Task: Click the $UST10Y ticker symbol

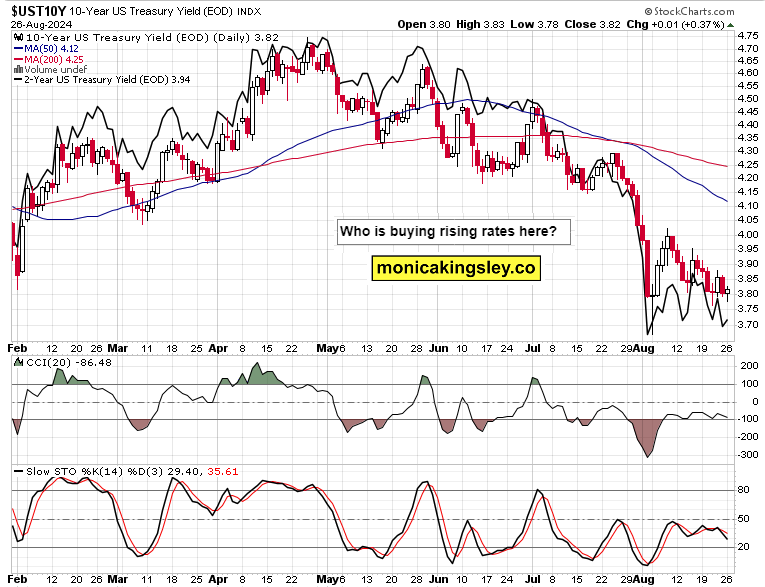Action: [x=38, y=9]
